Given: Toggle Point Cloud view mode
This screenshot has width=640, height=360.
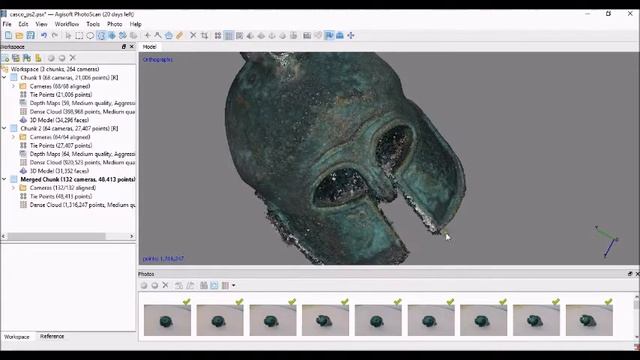Looking at the screenshot, I should (x=218, y=36).
